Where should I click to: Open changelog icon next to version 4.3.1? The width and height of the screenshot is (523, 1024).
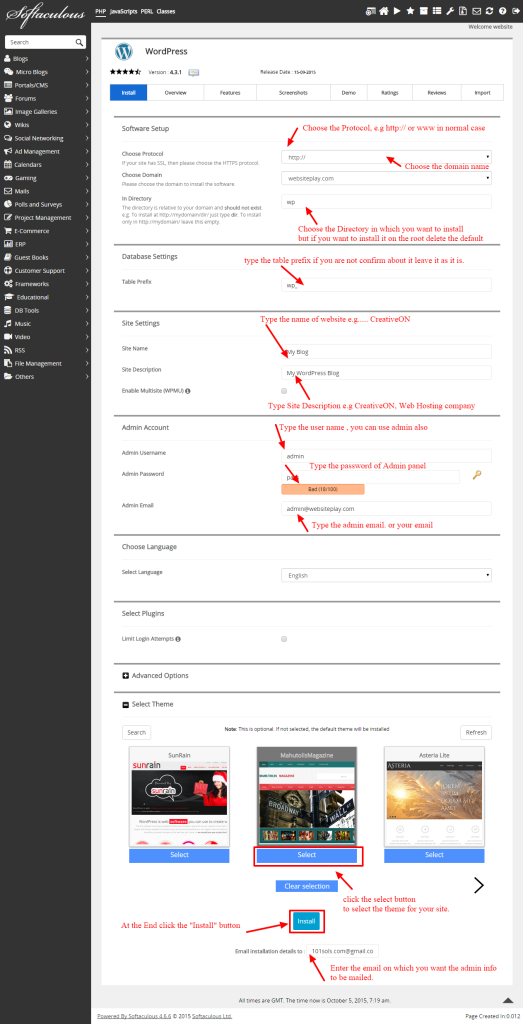194,72
